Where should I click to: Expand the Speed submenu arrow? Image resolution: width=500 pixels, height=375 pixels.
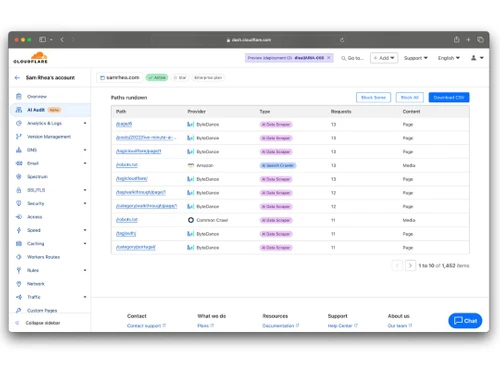[x=85, y=230]
